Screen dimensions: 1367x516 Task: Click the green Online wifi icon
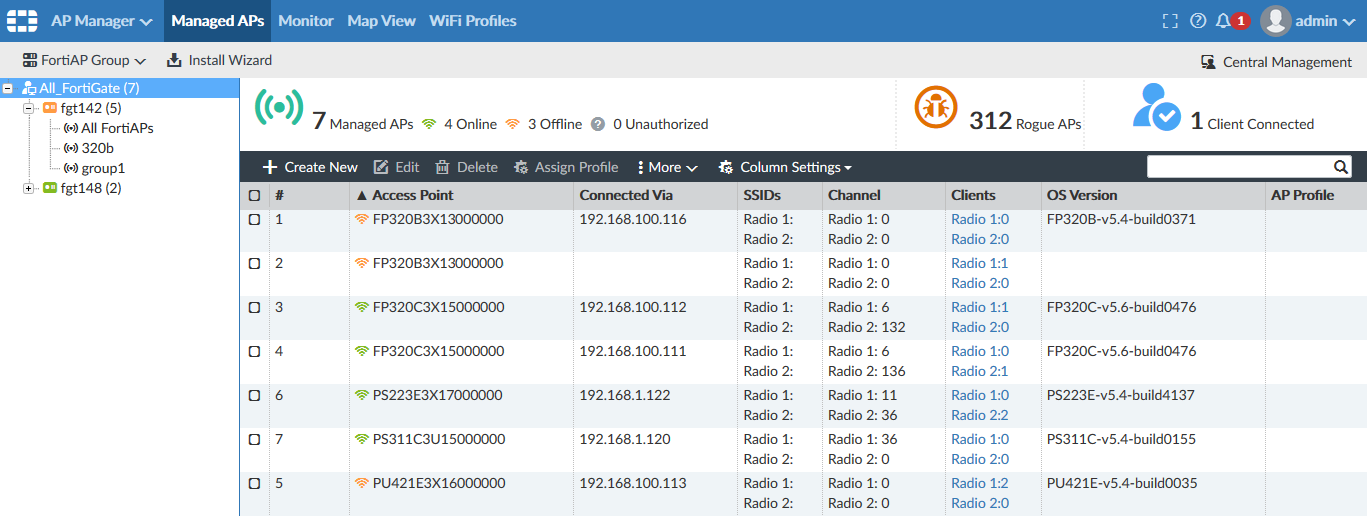click(x=429, y=124)
